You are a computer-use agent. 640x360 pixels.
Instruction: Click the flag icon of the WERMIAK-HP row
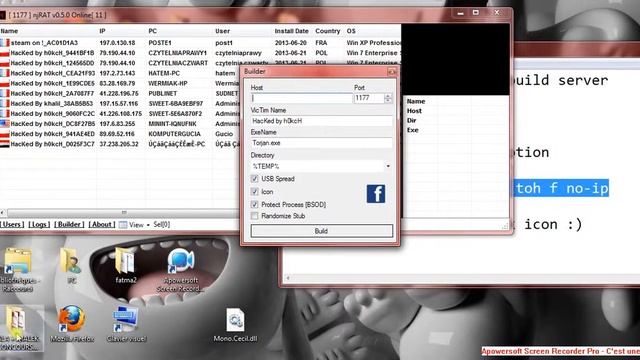pos(4,83)
